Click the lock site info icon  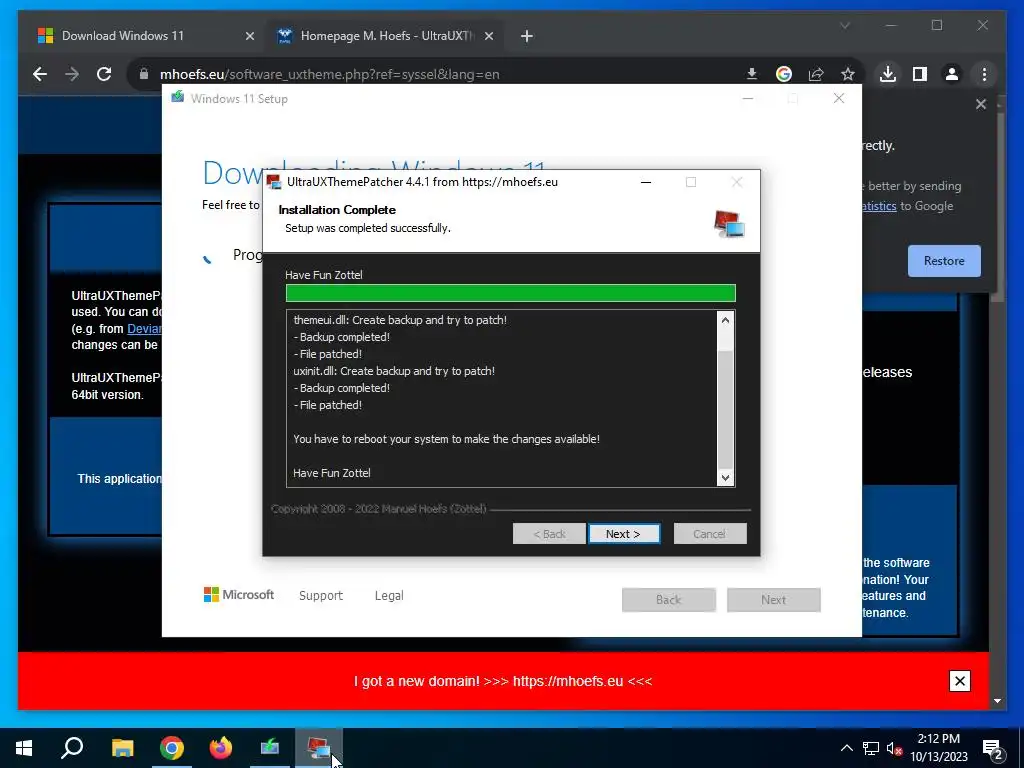[x=144, y=74]
